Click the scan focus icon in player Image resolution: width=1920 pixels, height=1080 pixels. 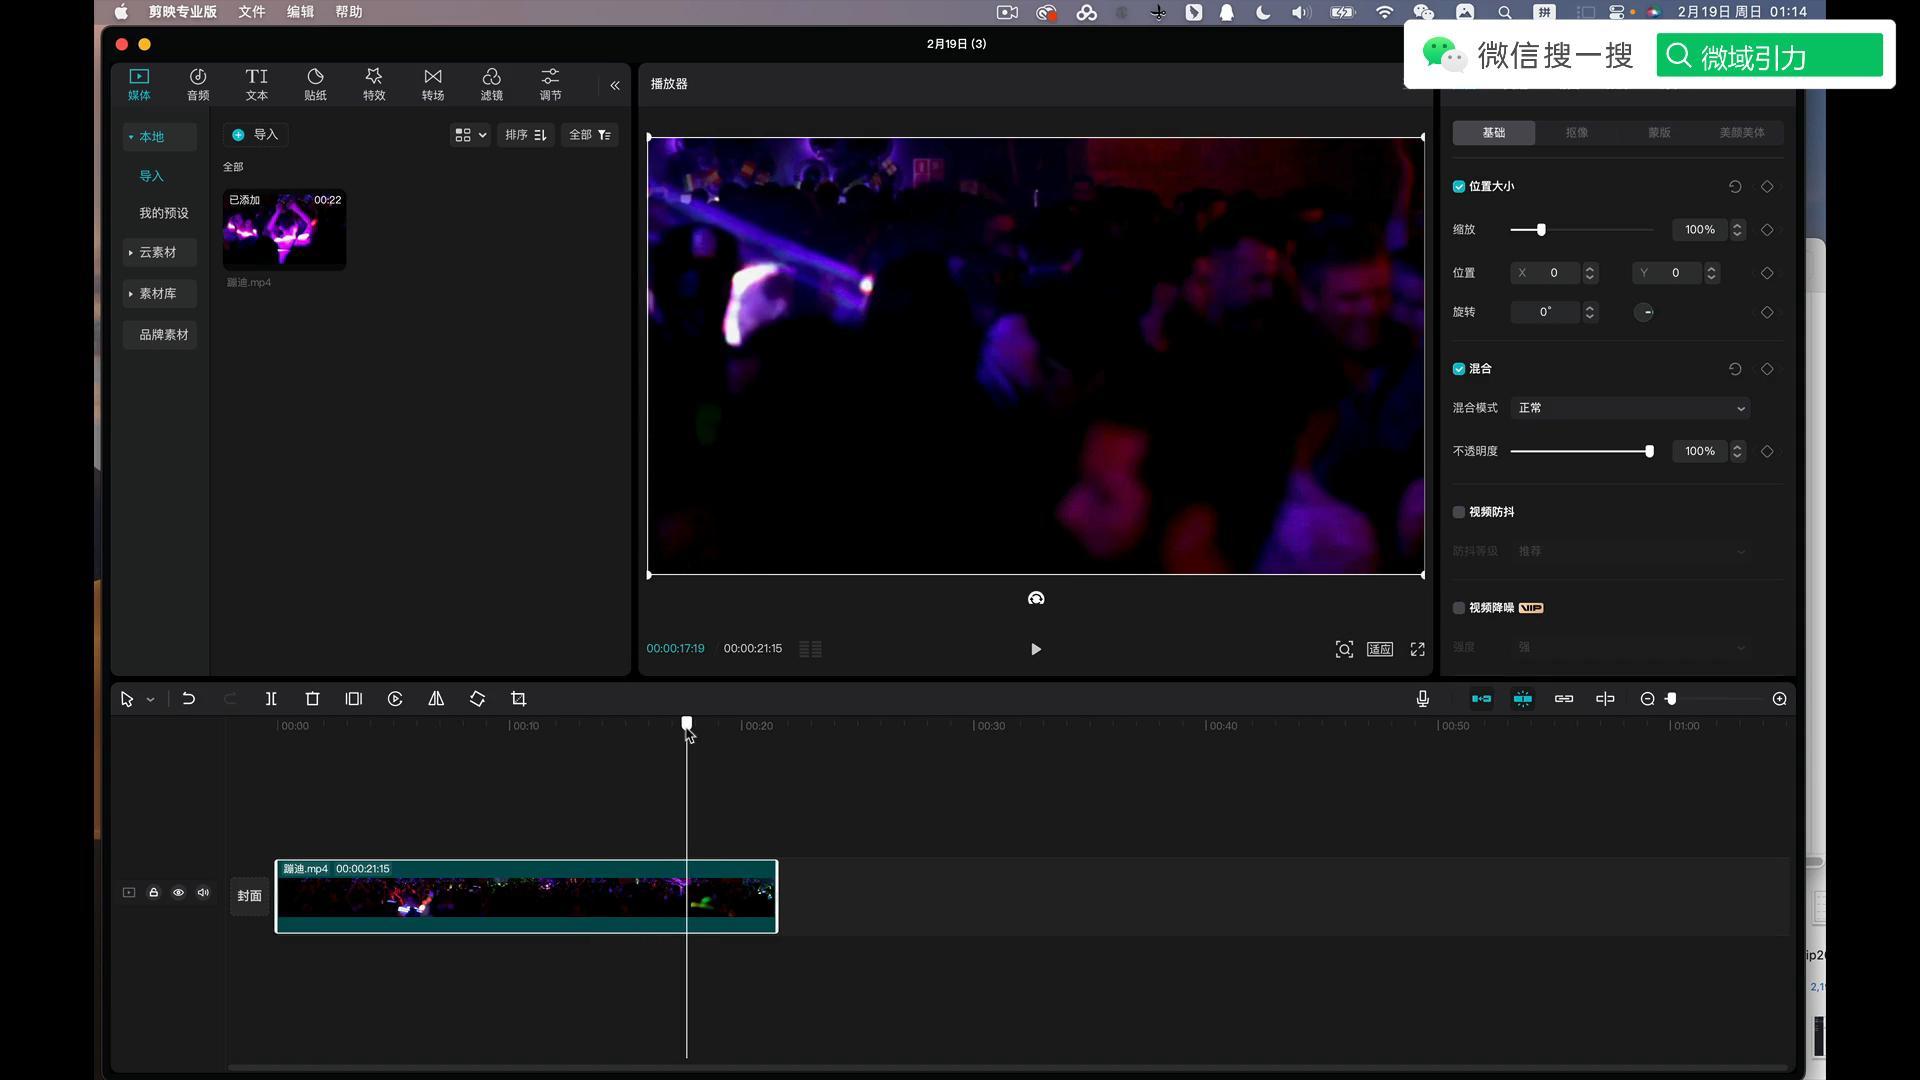(1344, 649)
